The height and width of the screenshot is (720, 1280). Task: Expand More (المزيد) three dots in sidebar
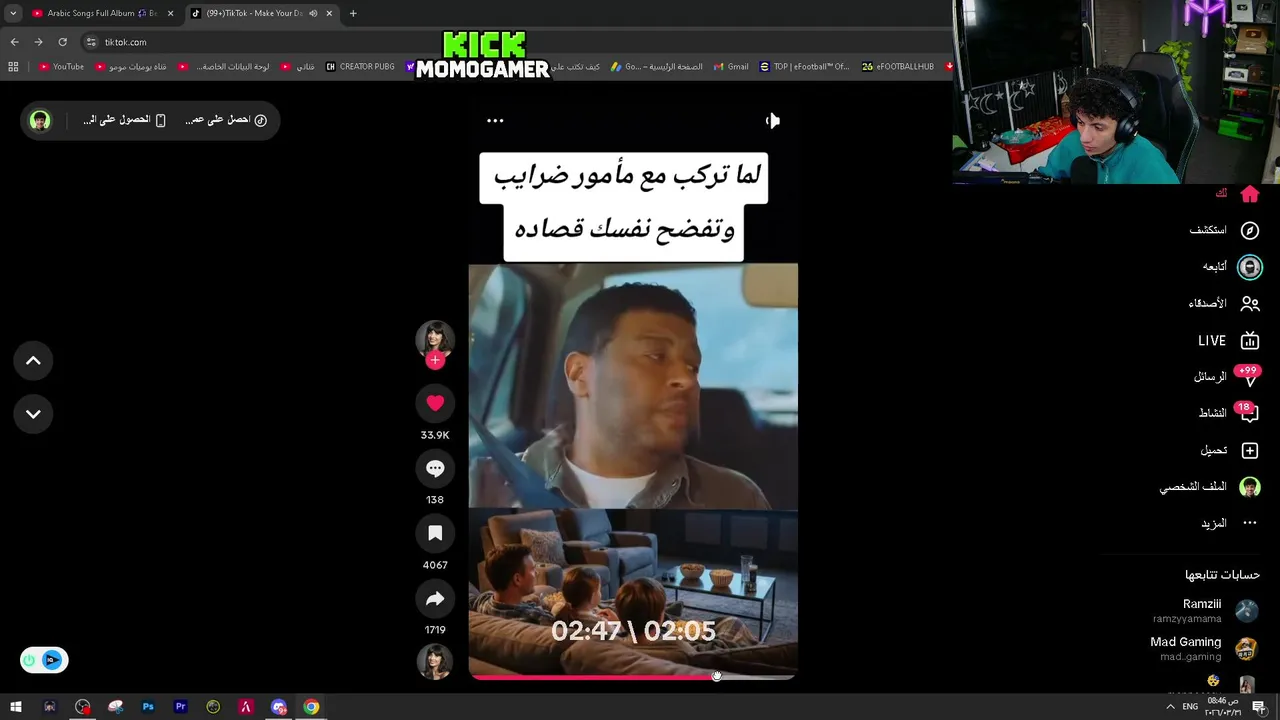pyautogui.click(x=1229, y=523)
